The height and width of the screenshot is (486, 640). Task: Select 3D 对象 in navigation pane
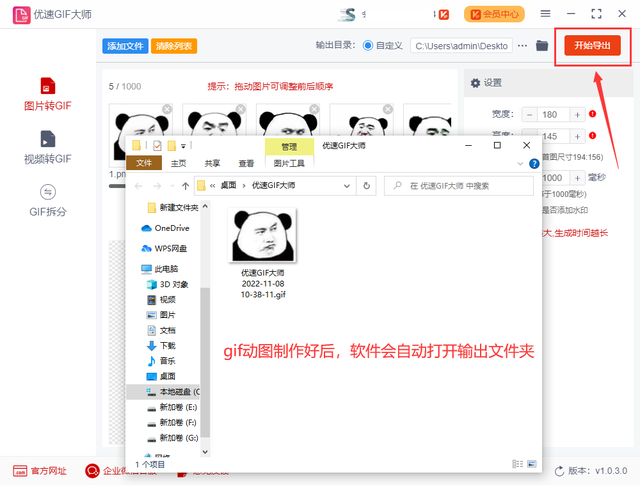tap(167, 284)
